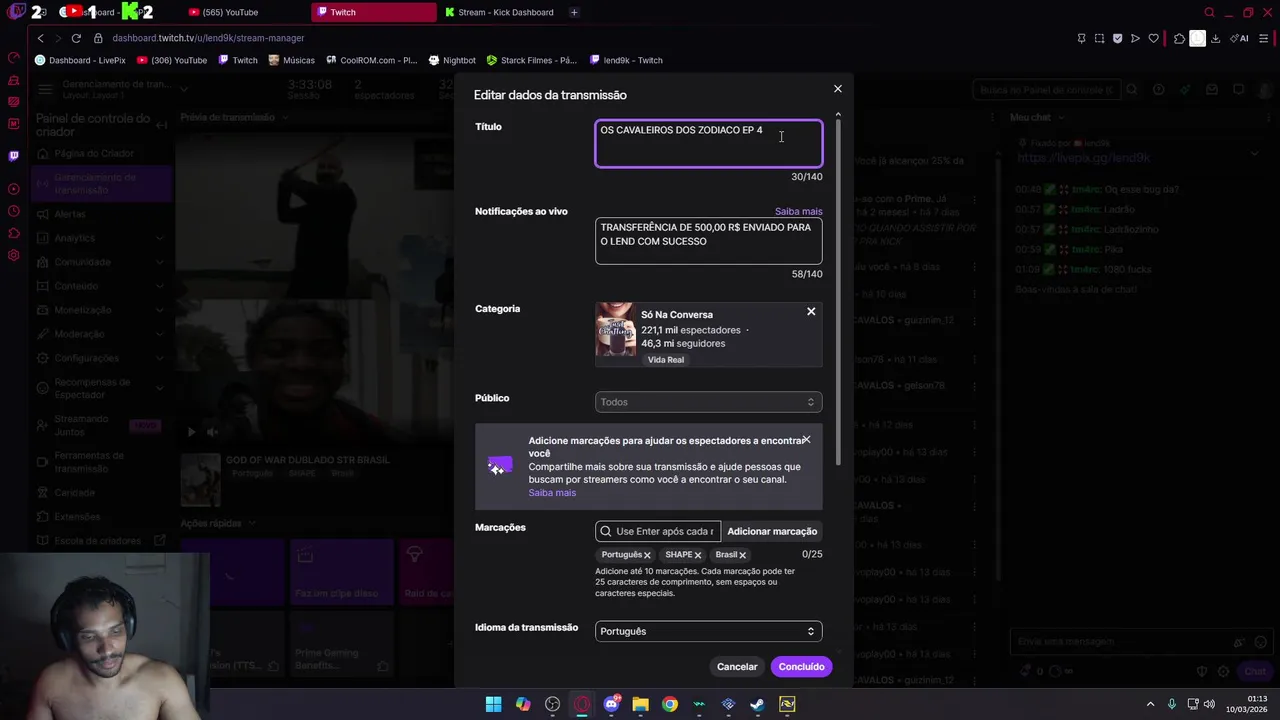
Task: Click the pin icon in address bar
Action: tap(1081, 38)
